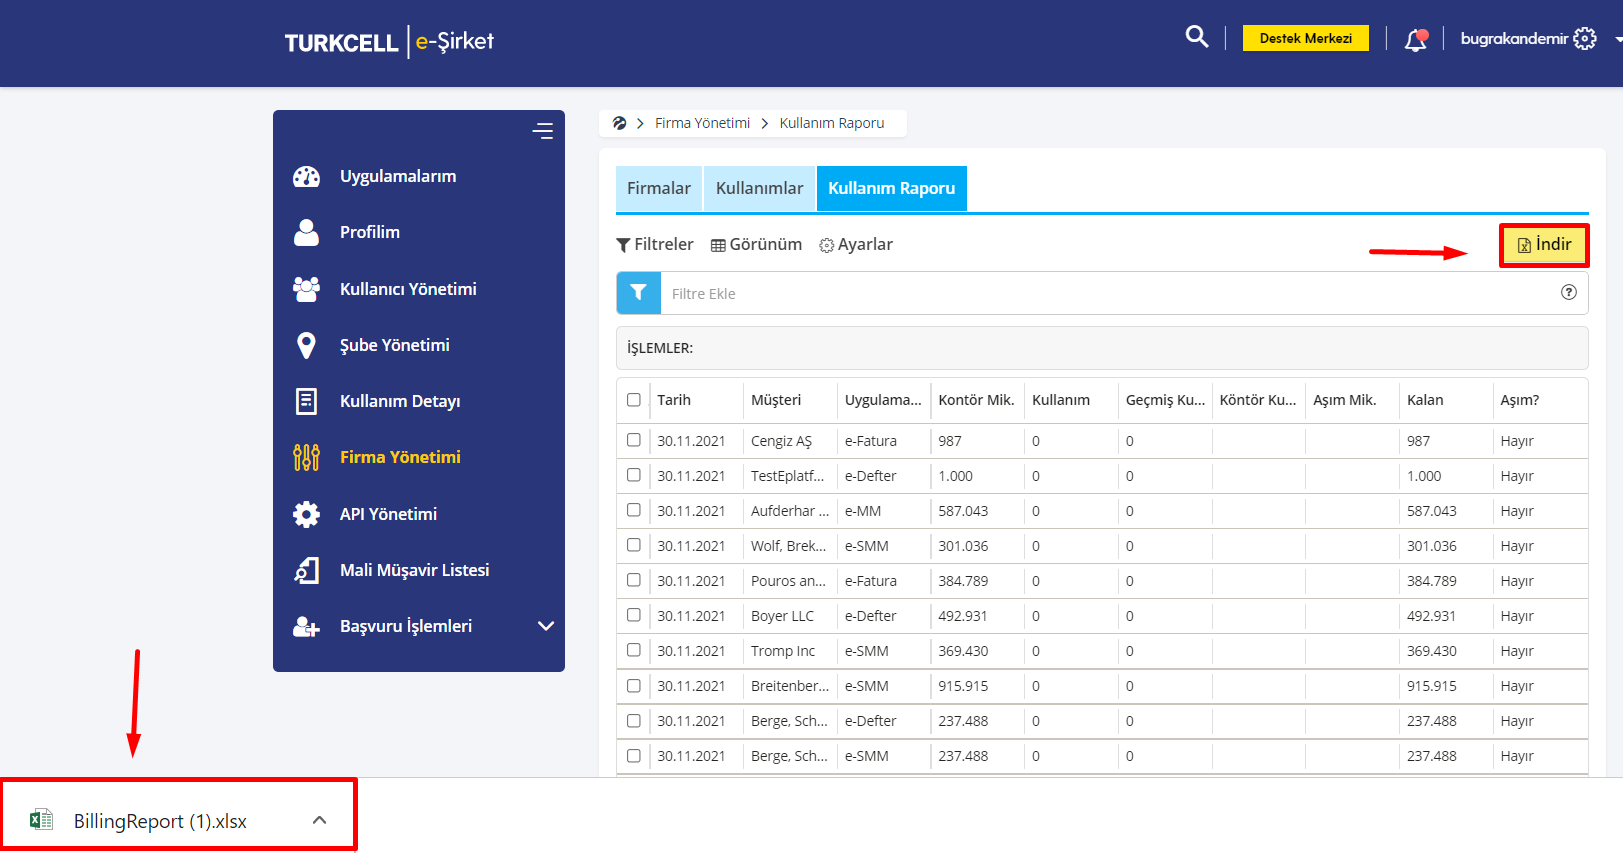Click the Excel icon of BillingReport download

41,820
